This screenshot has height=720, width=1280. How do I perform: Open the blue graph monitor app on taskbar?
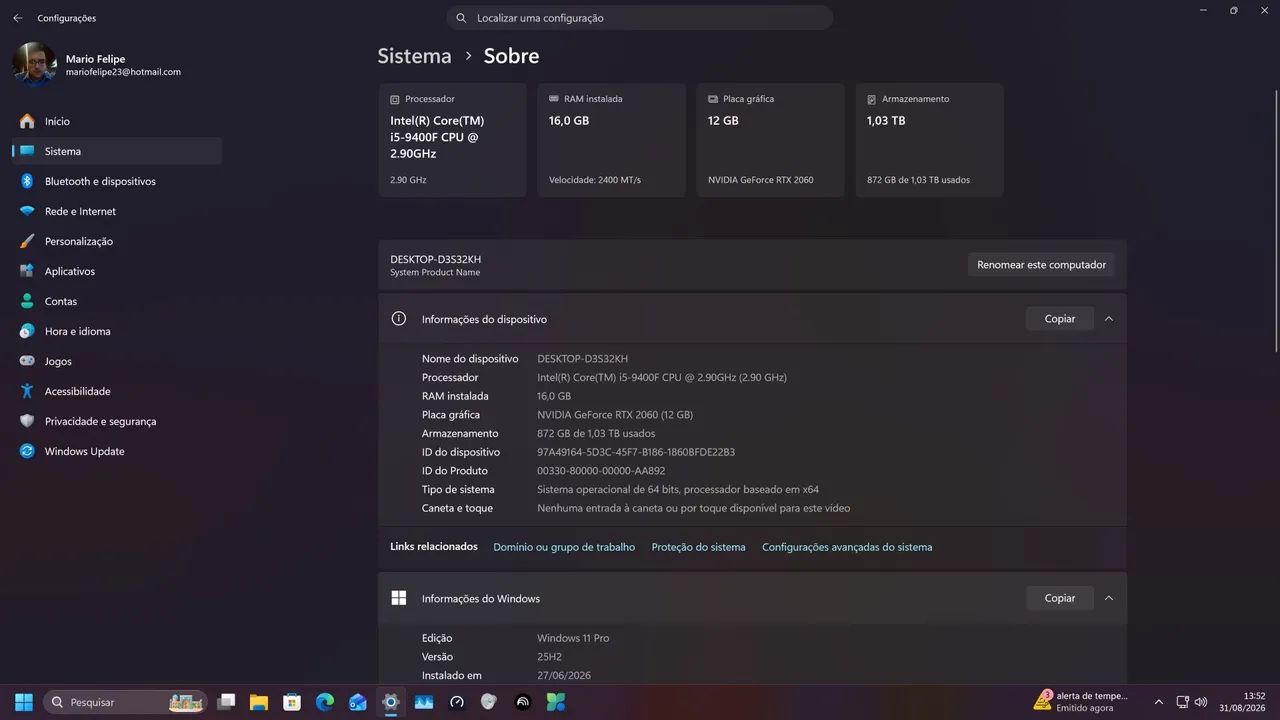click(x=424, y=702)
